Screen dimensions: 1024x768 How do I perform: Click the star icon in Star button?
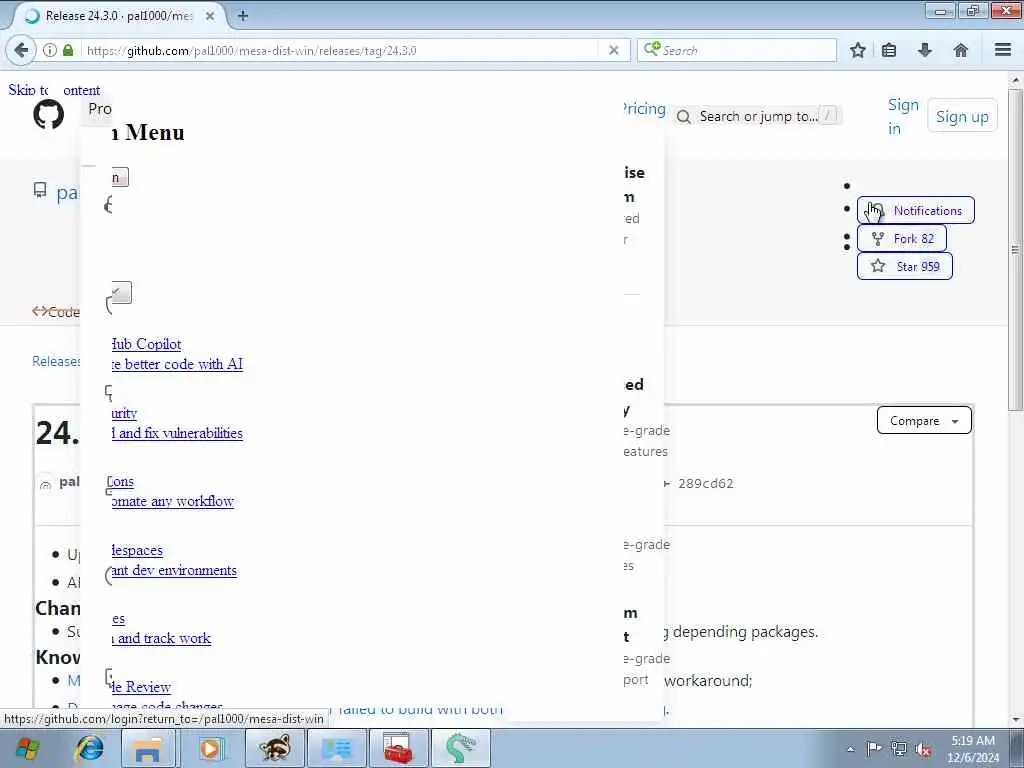(x=878, y=266)
